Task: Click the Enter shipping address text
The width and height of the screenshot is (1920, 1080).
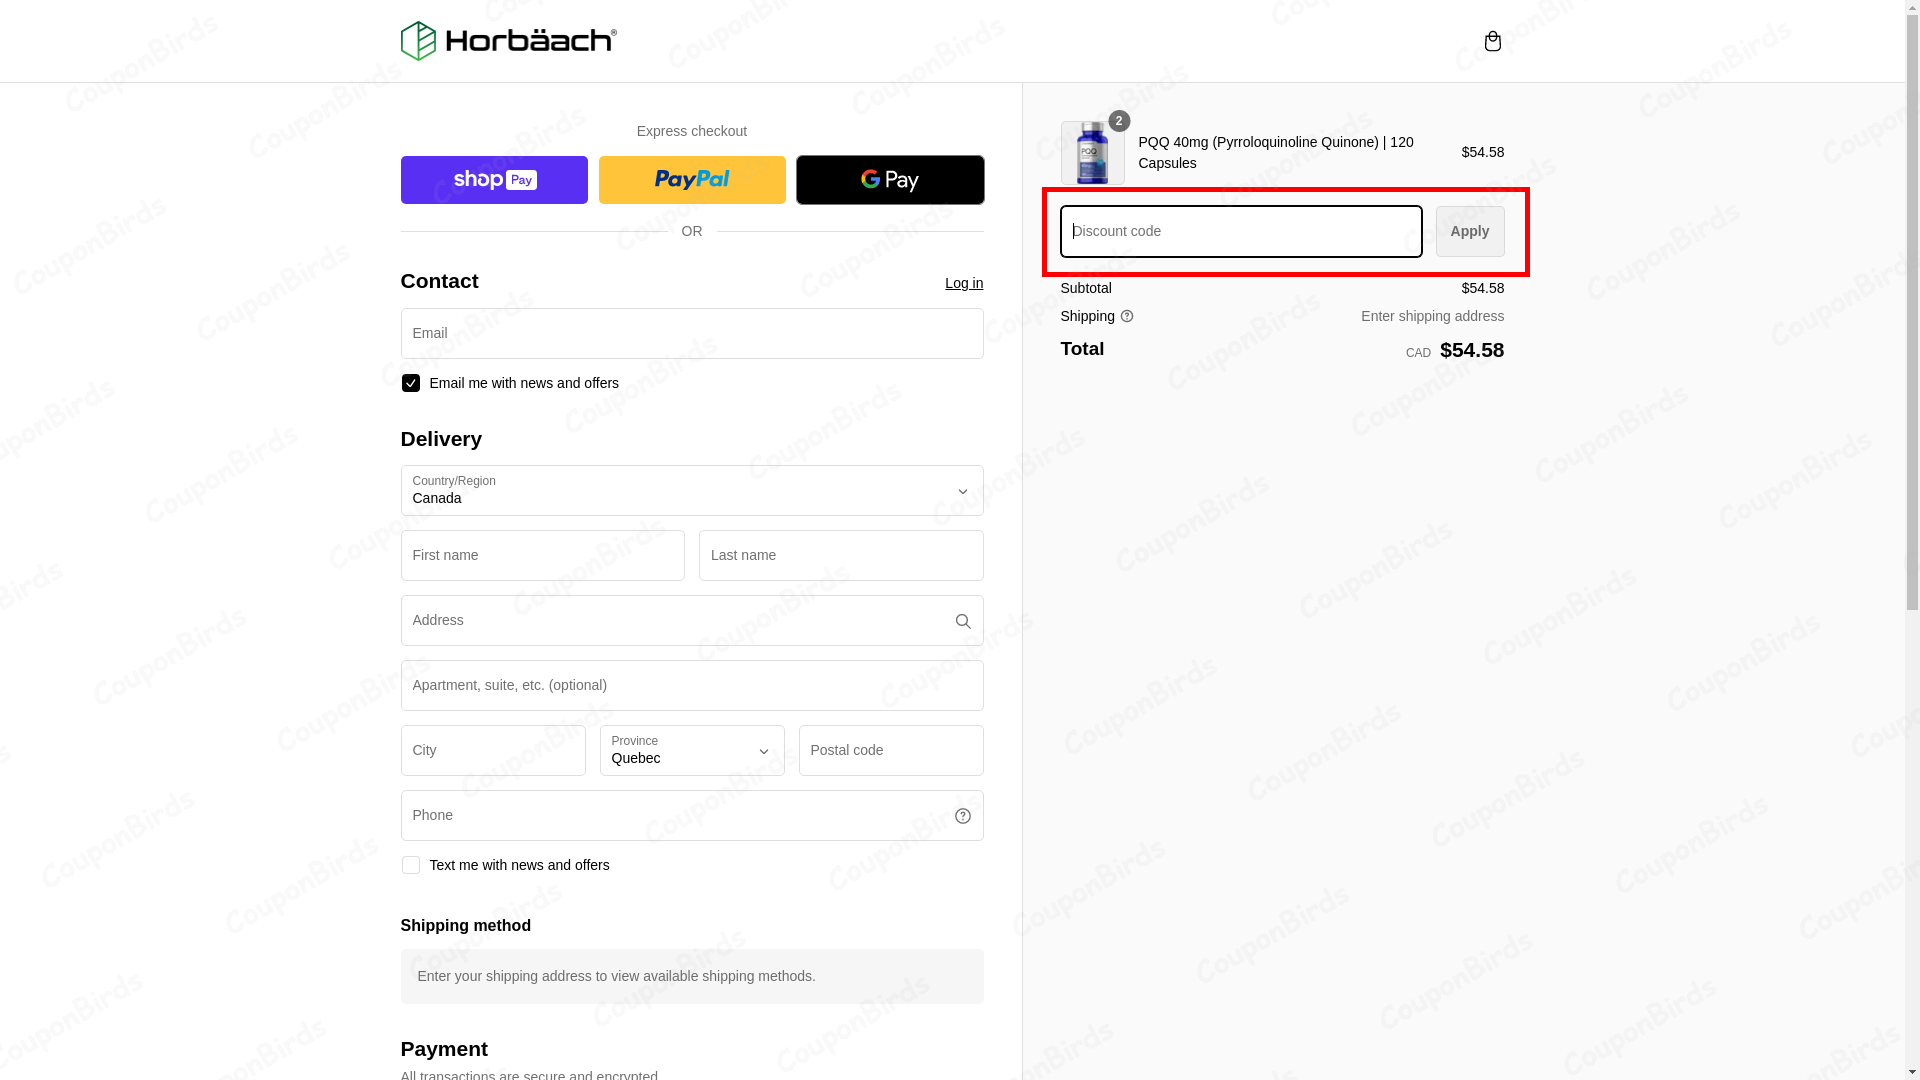Action: [x=1432, y=317]
